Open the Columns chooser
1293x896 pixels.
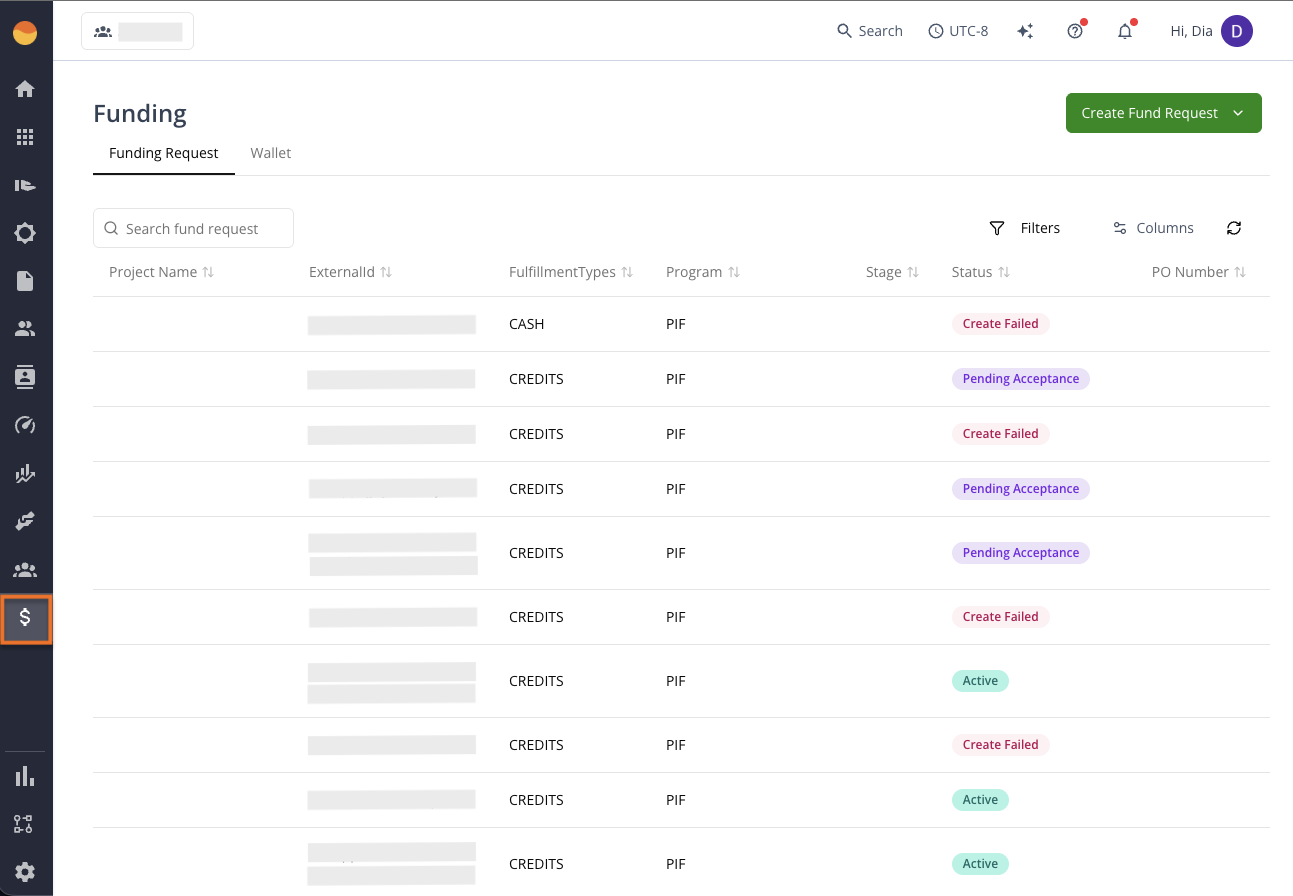coord(1153,228)
